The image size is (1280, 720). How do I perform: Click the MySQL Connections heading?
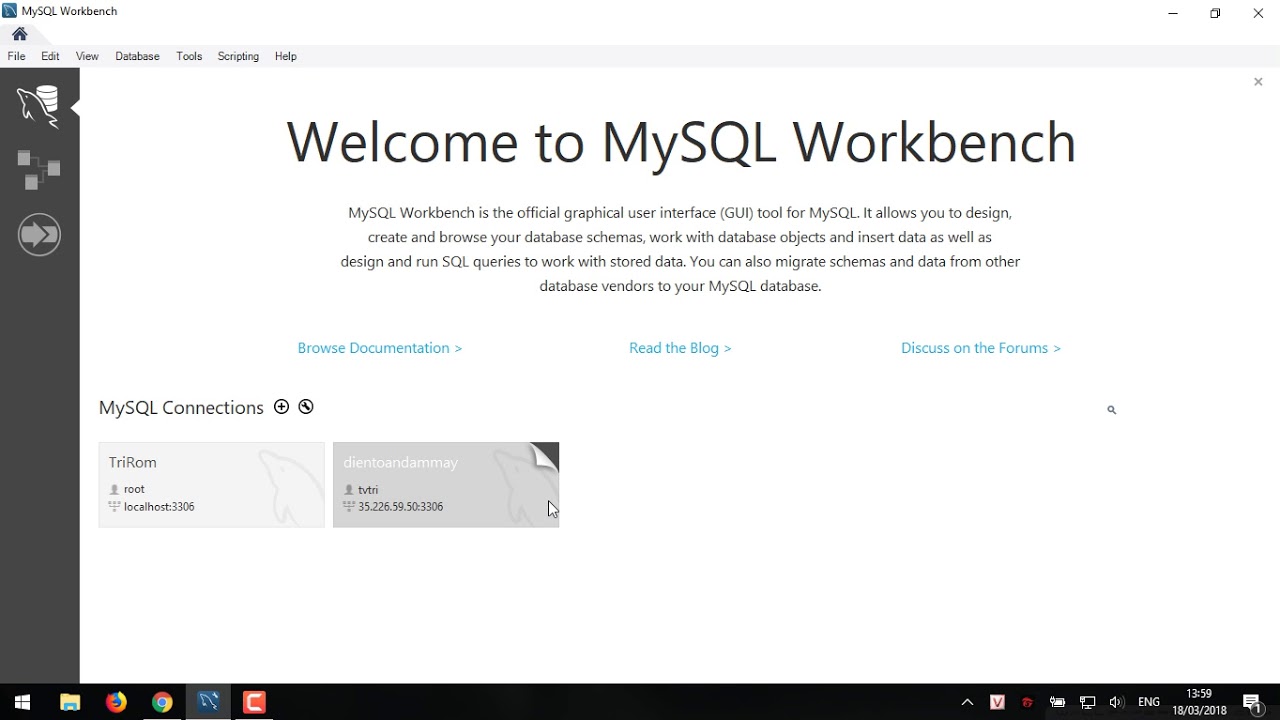(x=181, y=408)
